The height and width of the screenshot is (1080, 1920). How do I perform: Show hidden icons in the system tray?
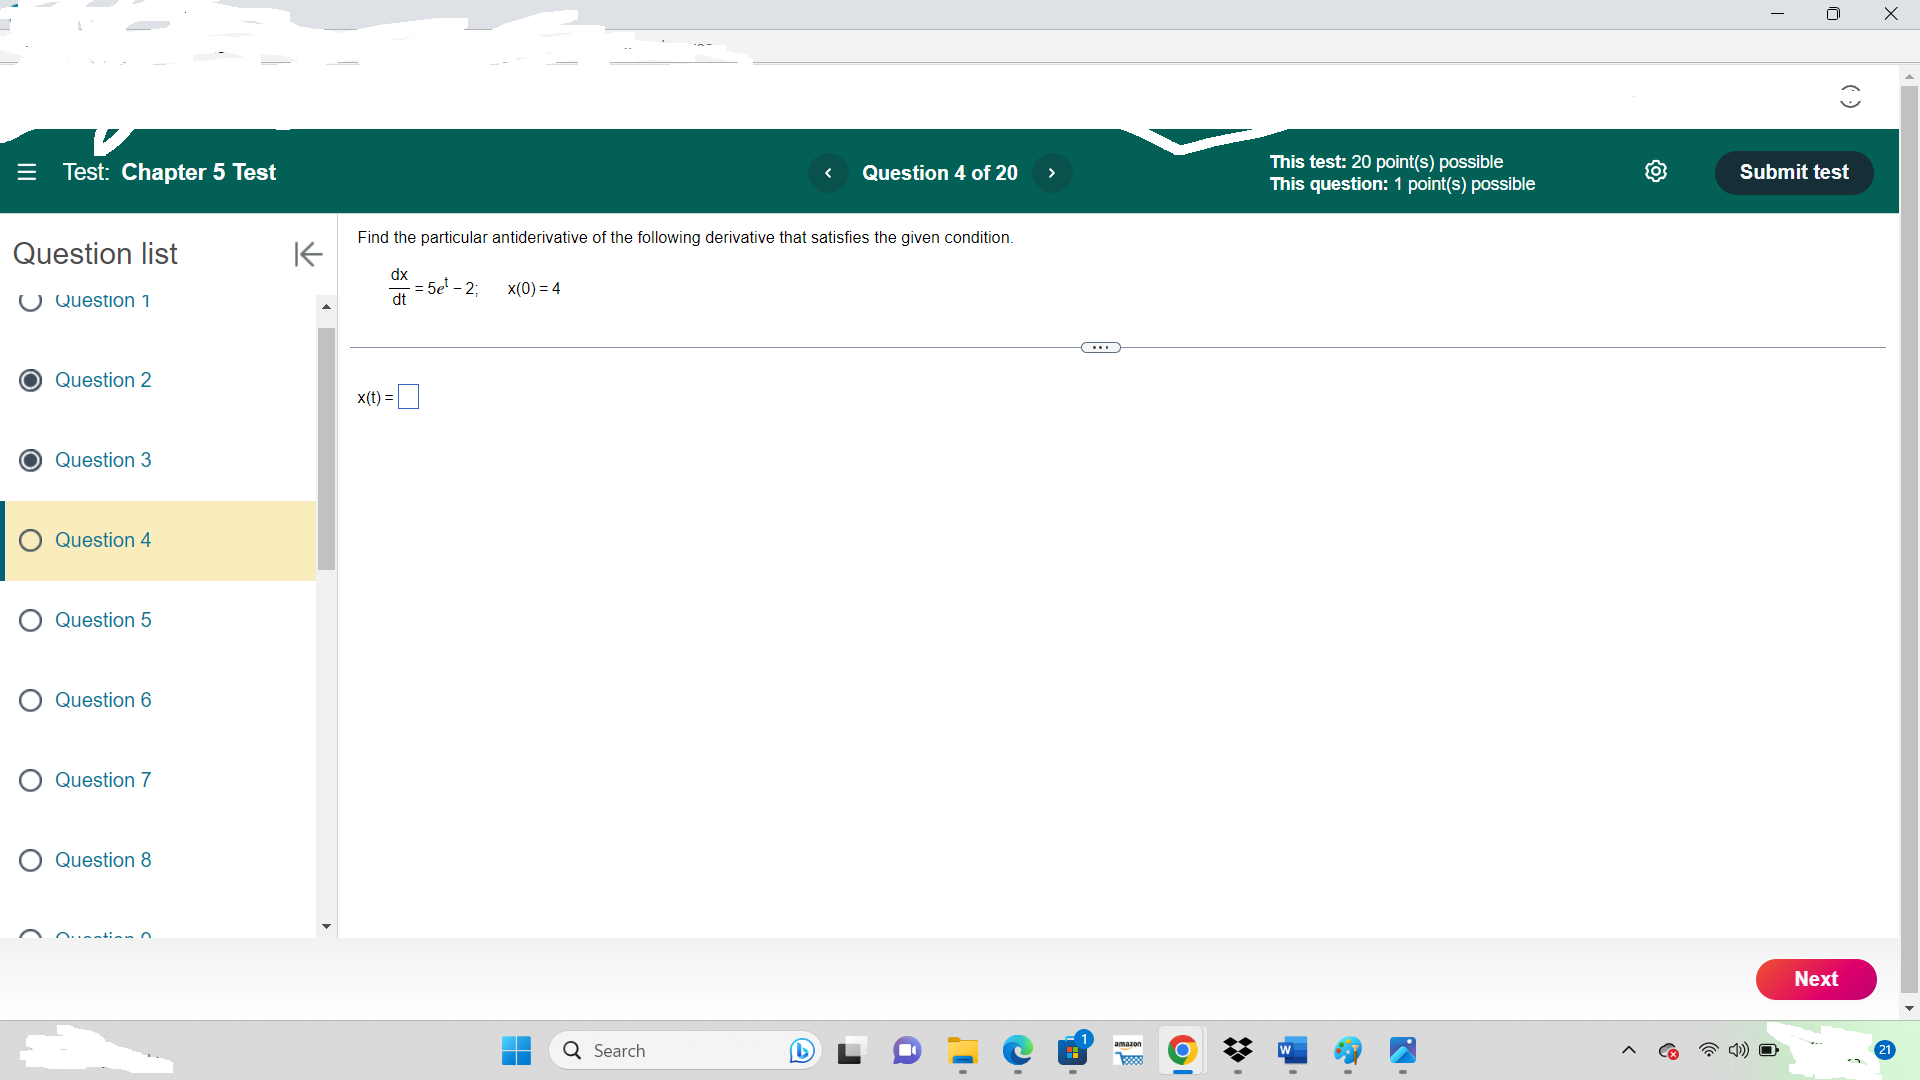click(1628, 1050)
